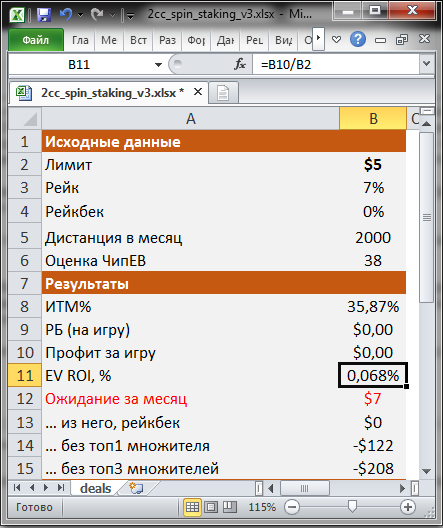Select column A header
The height and width of the screenshot is (528, 443).
191,119
